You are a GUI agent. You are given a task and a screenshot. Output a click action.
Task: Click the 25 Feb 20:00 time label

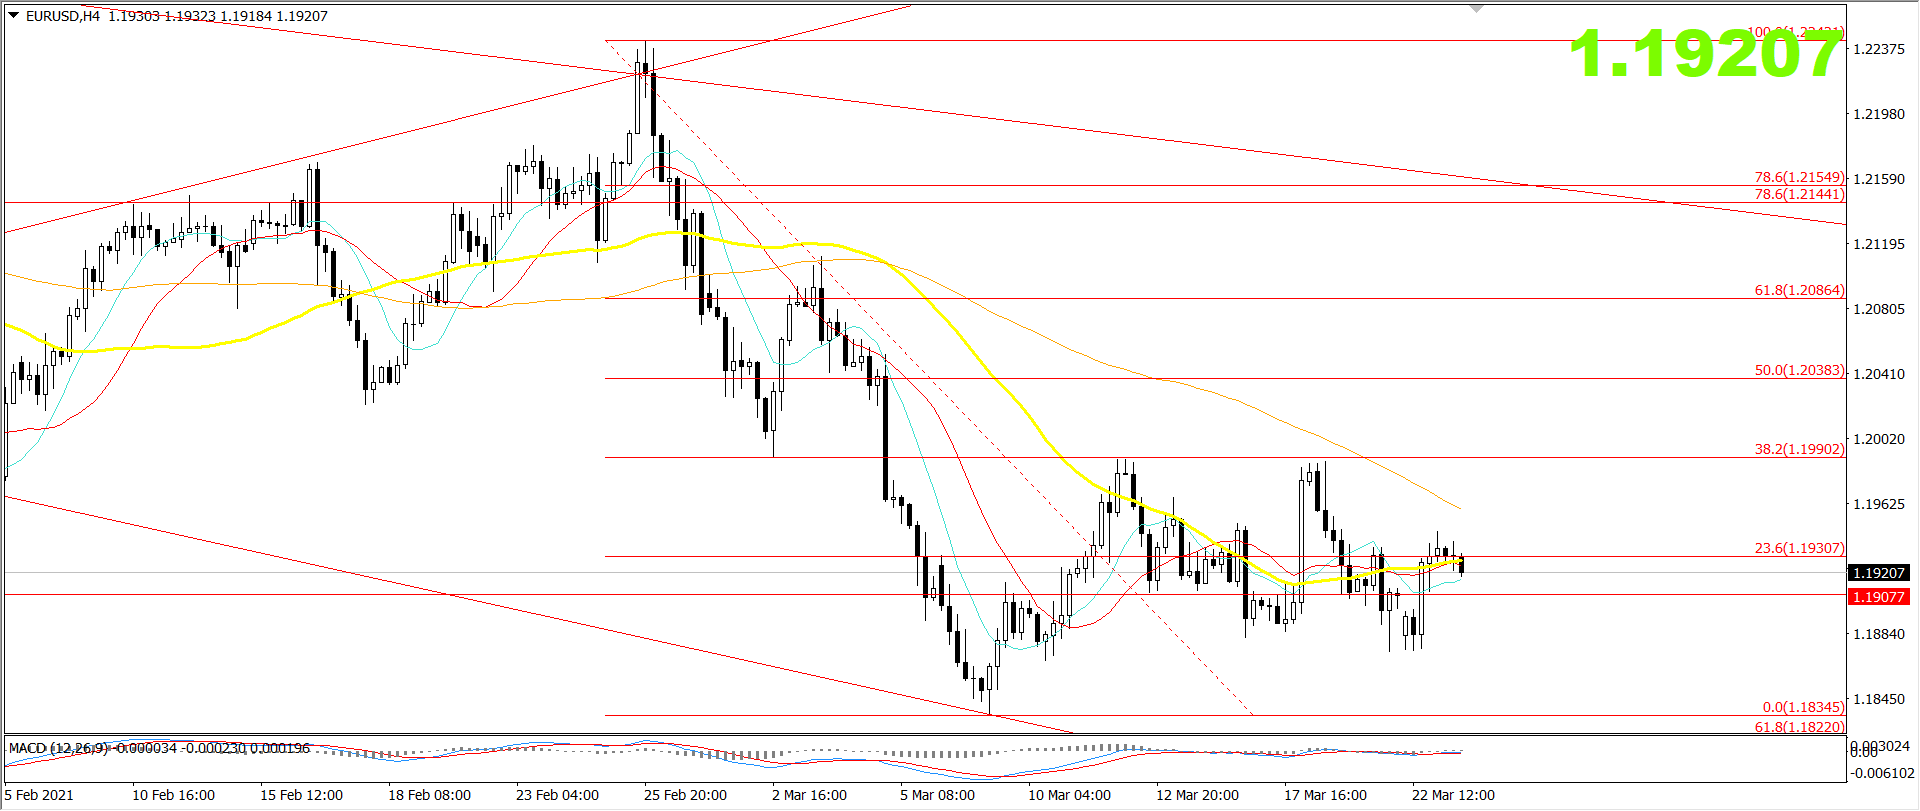pos(686,795)
